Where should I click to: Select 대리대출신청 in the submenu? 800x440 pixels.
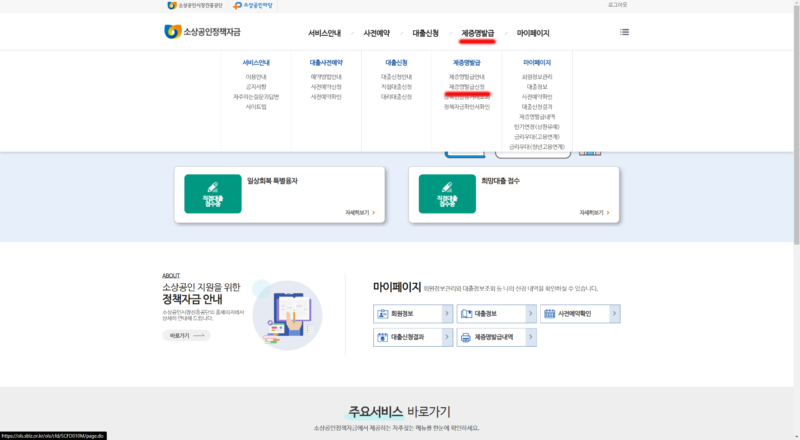396,96
